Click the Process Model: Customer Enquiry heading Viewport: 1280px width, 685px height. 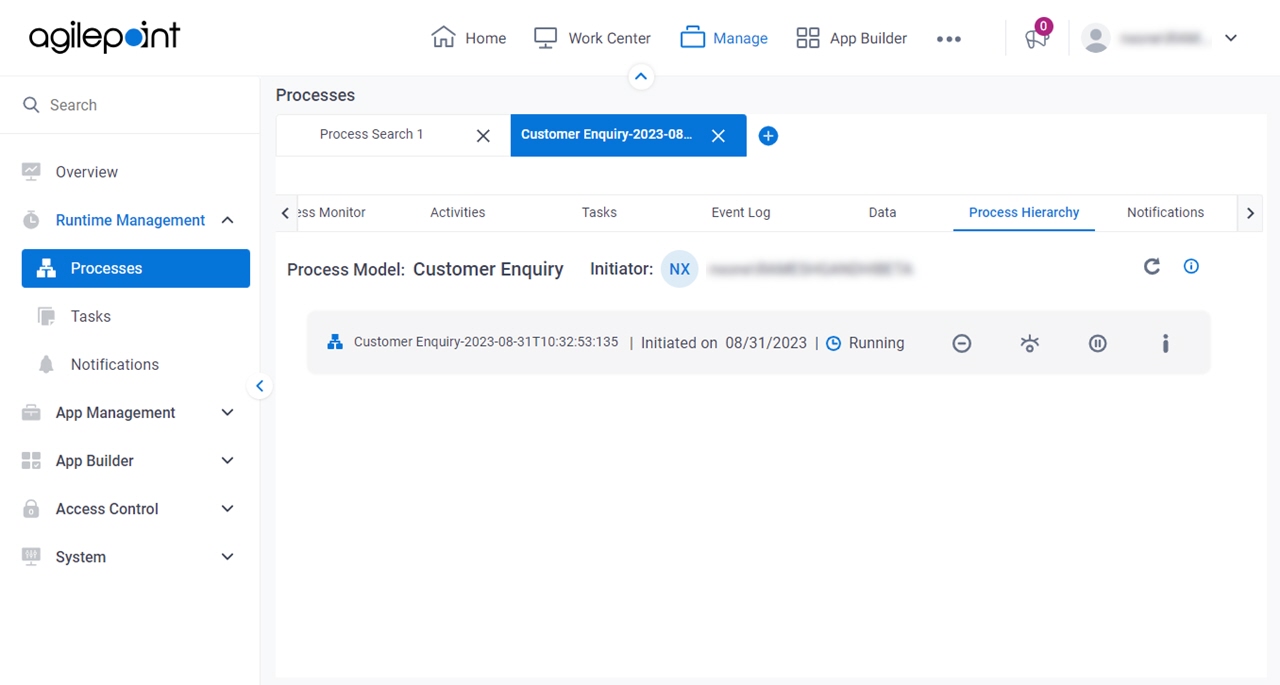425,269
